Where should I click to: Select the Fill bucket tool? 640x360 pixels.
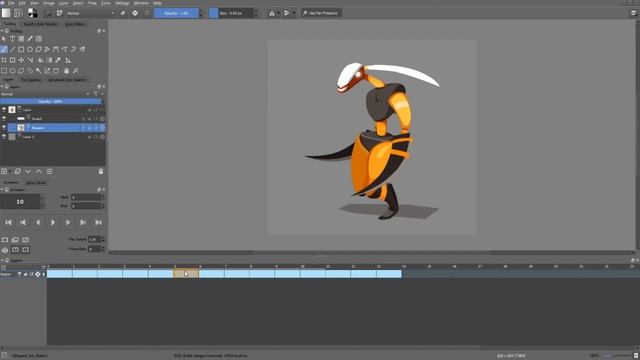point(40,60)
